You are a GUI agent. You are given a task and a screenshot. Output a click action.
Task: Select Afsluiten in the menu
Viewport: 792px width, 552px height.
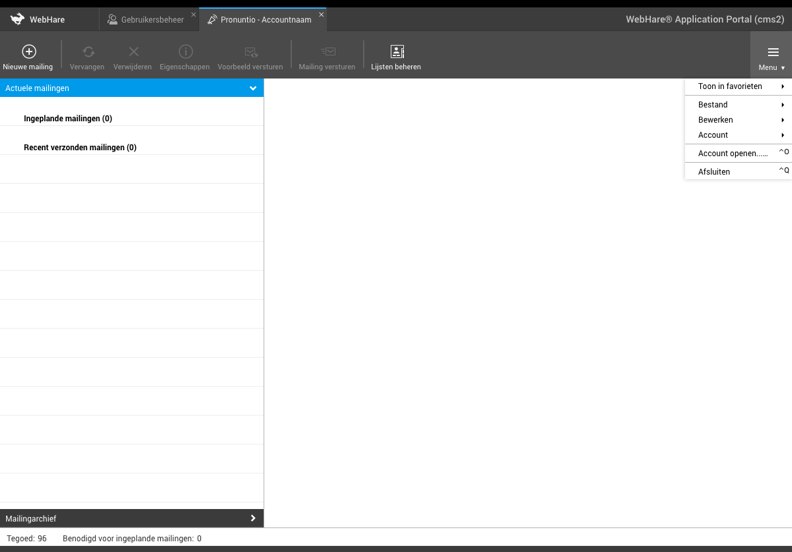point(715,172)
